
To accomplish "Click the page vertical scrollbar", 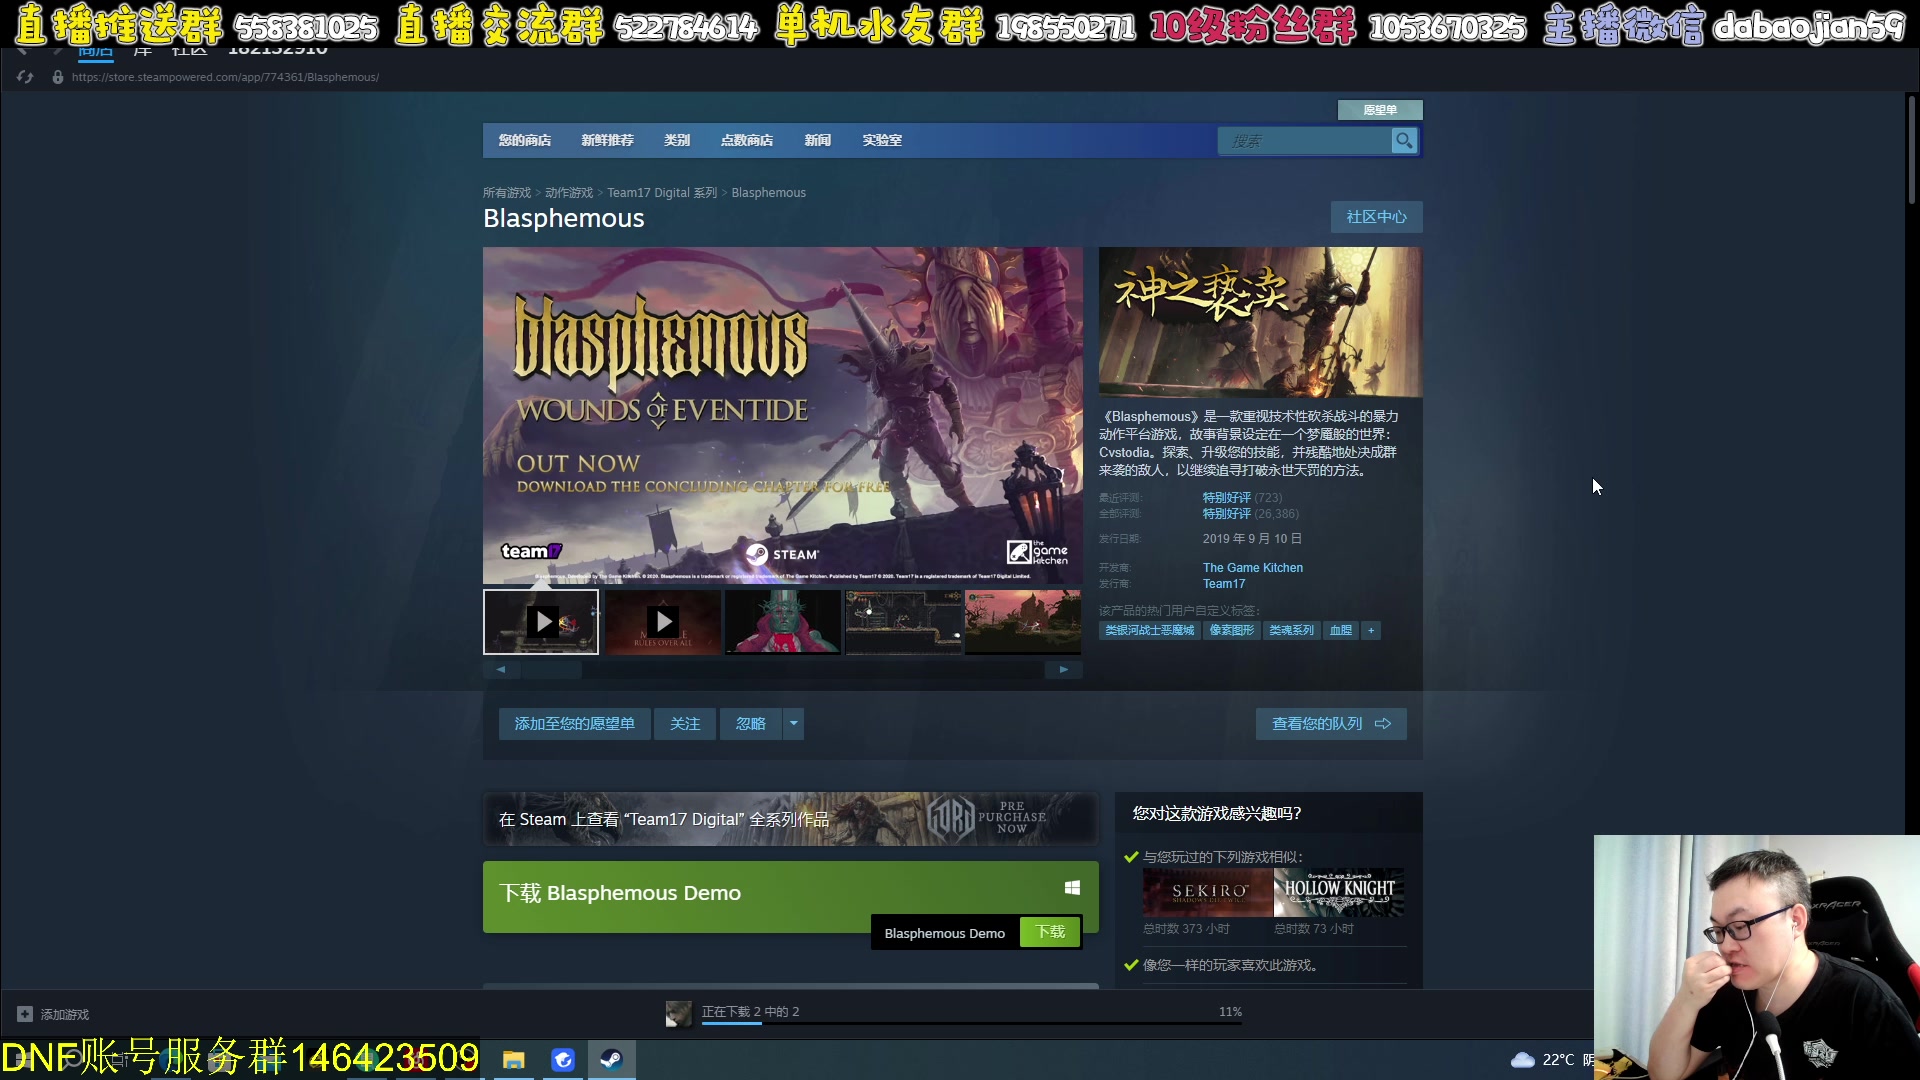I will coord(1911,150).
